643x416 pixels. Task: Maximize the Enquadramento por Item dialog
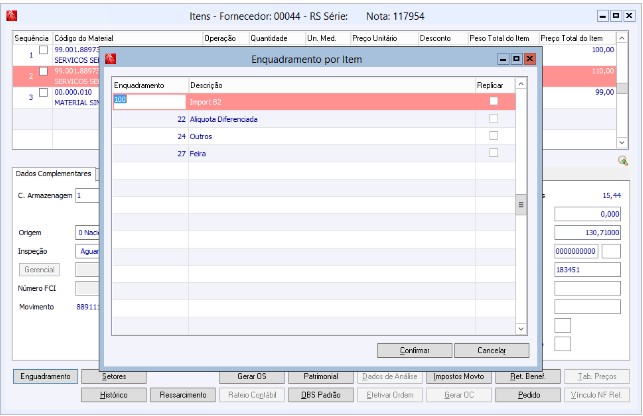tap(516, 59)
